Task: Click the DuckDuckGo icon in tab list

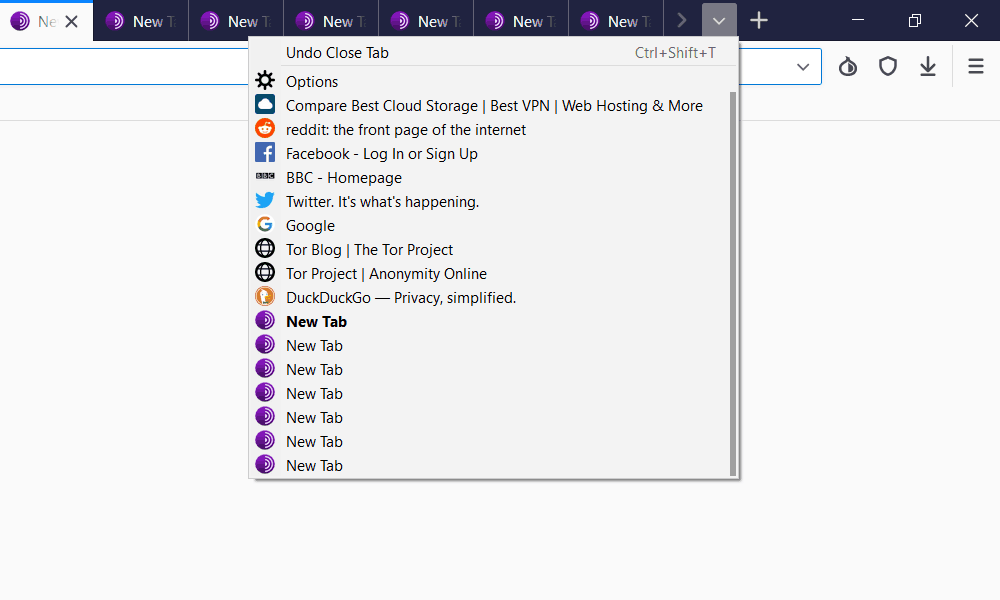Action: 265,298
